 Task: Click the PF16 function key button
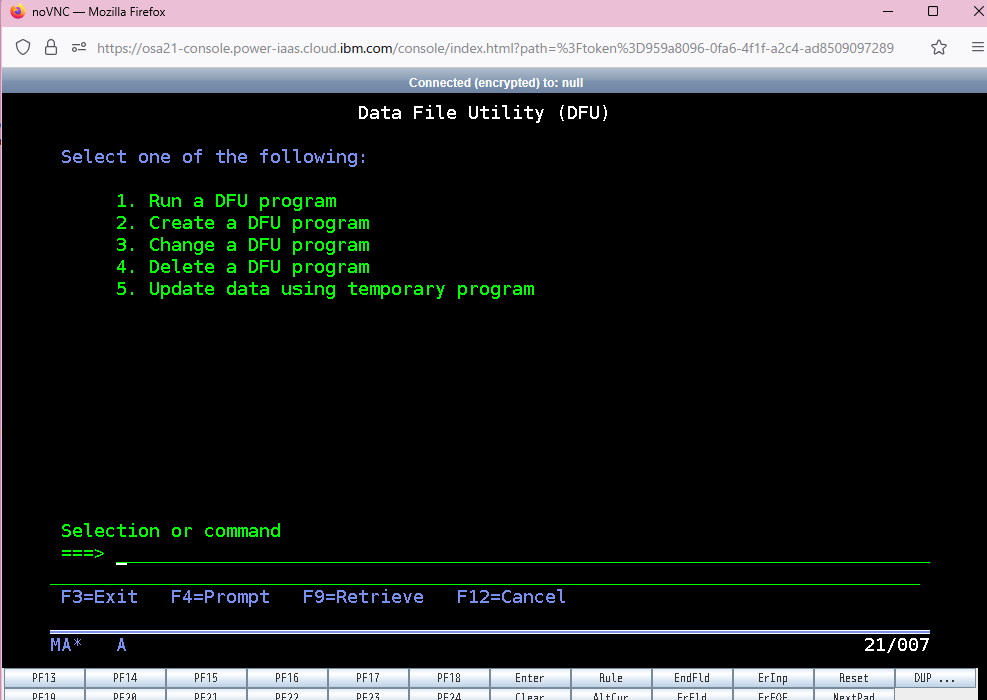287,678
